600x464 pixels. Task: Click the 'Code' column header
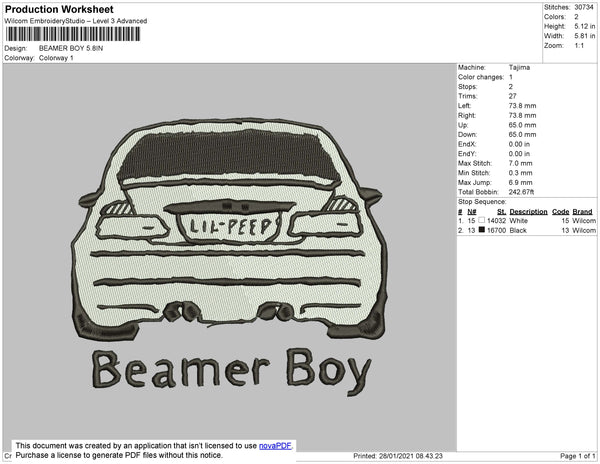coord(561,212)
